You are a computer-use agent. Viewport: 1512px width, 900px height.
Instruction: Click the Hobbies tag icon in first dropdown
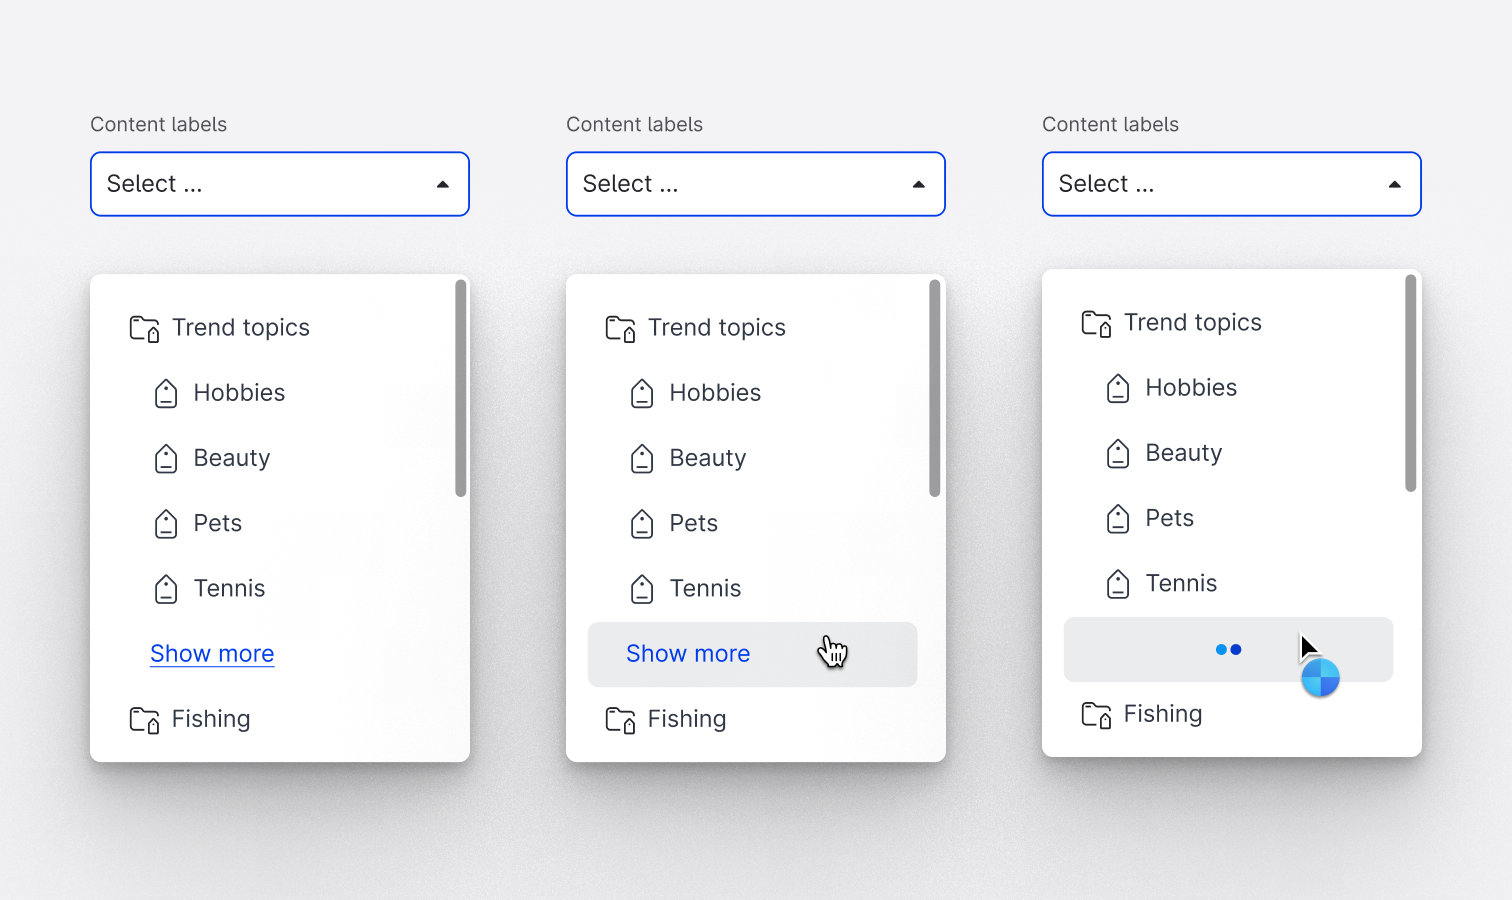(x=166, y=393)
